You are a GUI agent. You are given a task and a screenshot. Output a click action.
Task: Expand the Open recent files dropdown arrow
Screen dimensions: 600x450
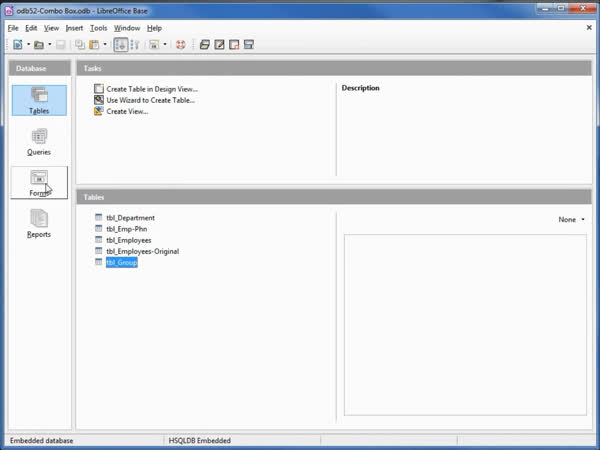(49, 44)
